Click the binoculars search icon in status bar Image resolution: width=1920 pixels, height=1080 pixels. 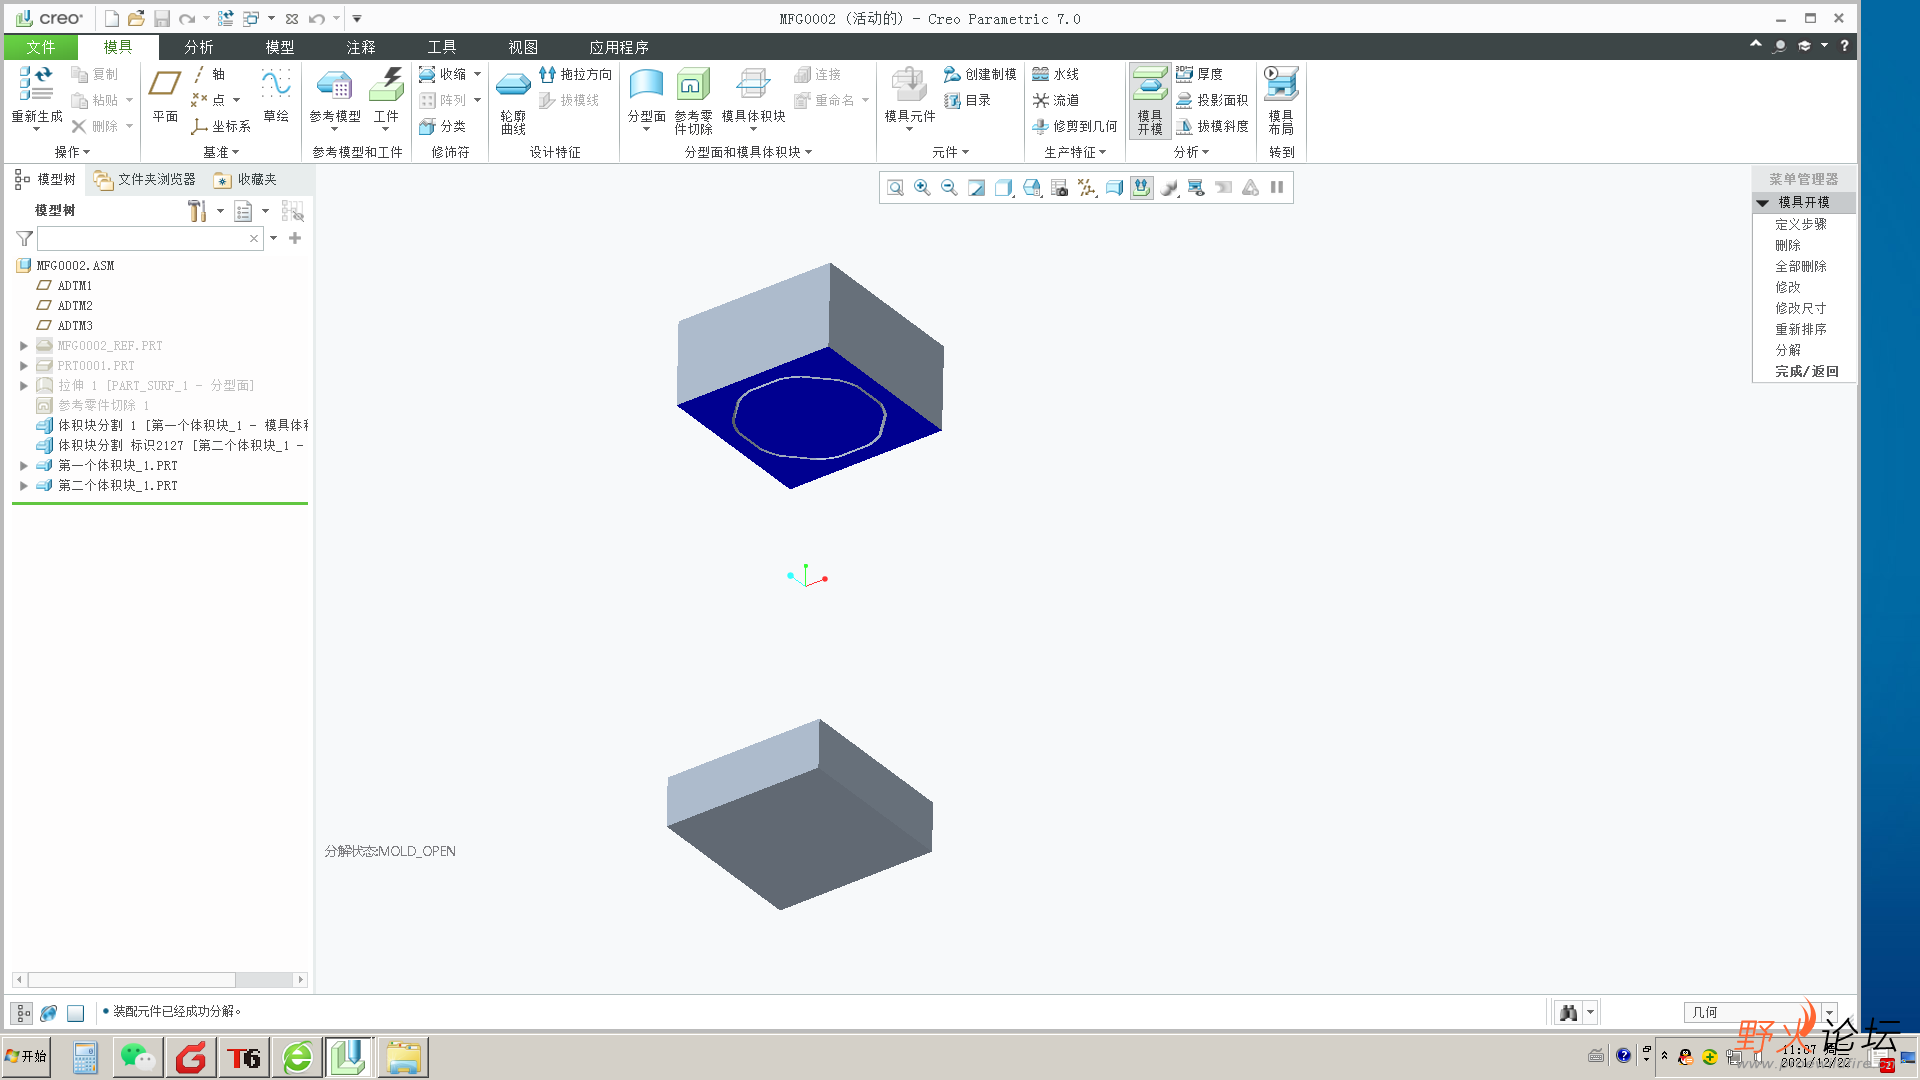pos(1569,1013)
